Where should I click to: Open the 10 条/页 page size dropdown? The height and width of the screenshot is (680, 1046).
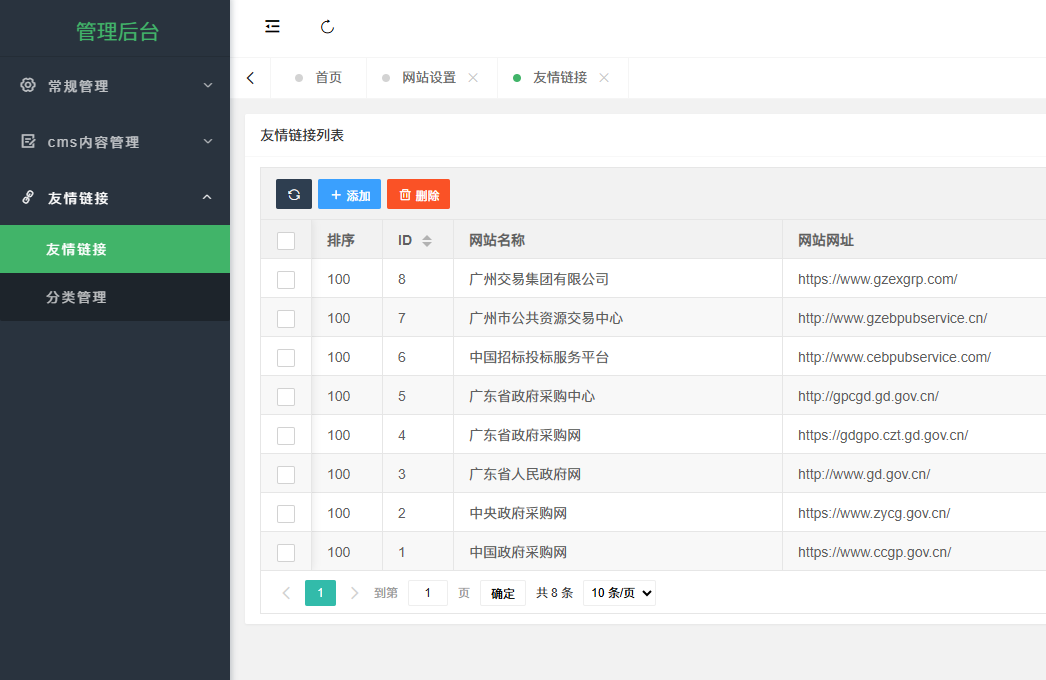coord(619,593)
